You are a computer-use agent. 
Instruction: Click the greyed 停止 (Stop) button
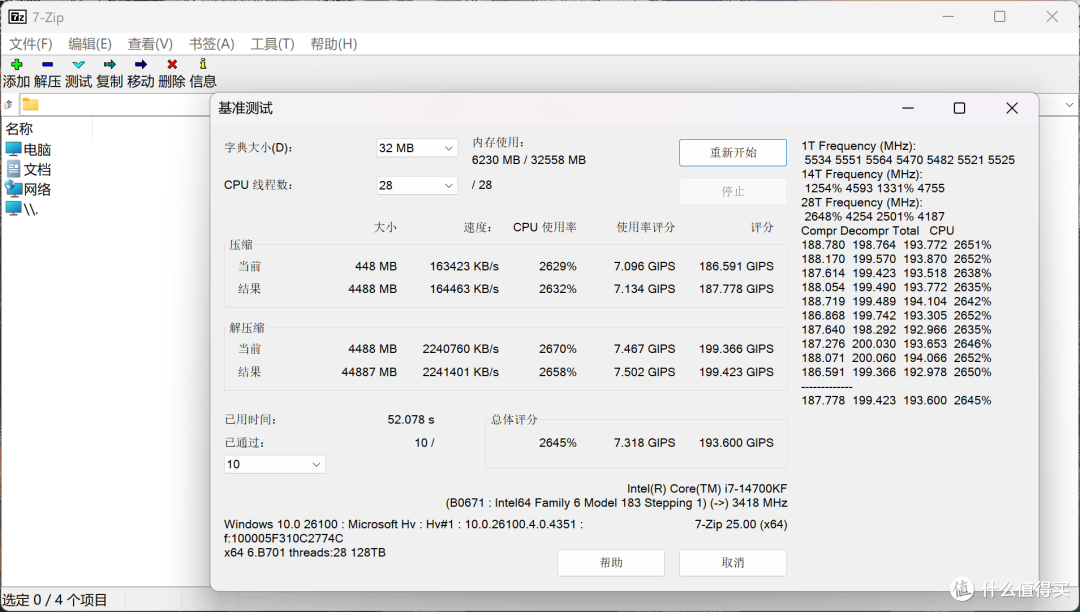[x=733, y=191]
